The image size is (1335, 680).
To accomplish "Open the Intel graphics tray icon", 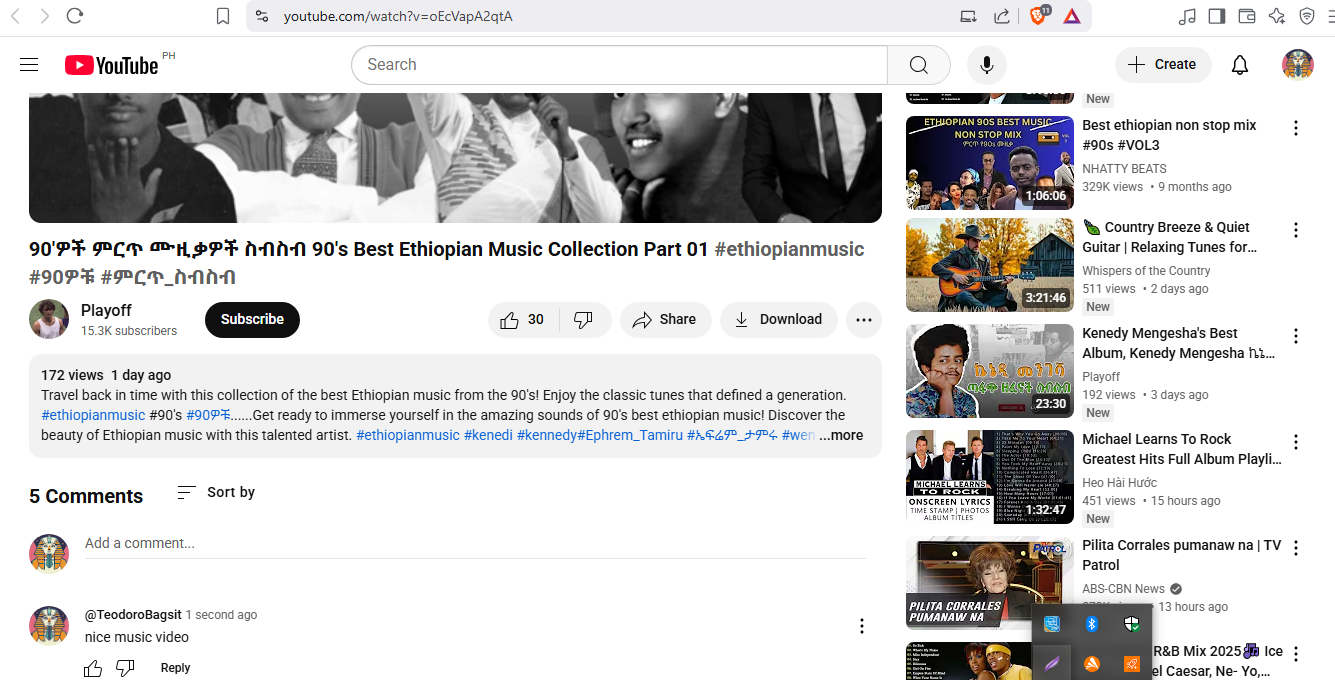I will pyautogui.click(x=1052, y=624).
